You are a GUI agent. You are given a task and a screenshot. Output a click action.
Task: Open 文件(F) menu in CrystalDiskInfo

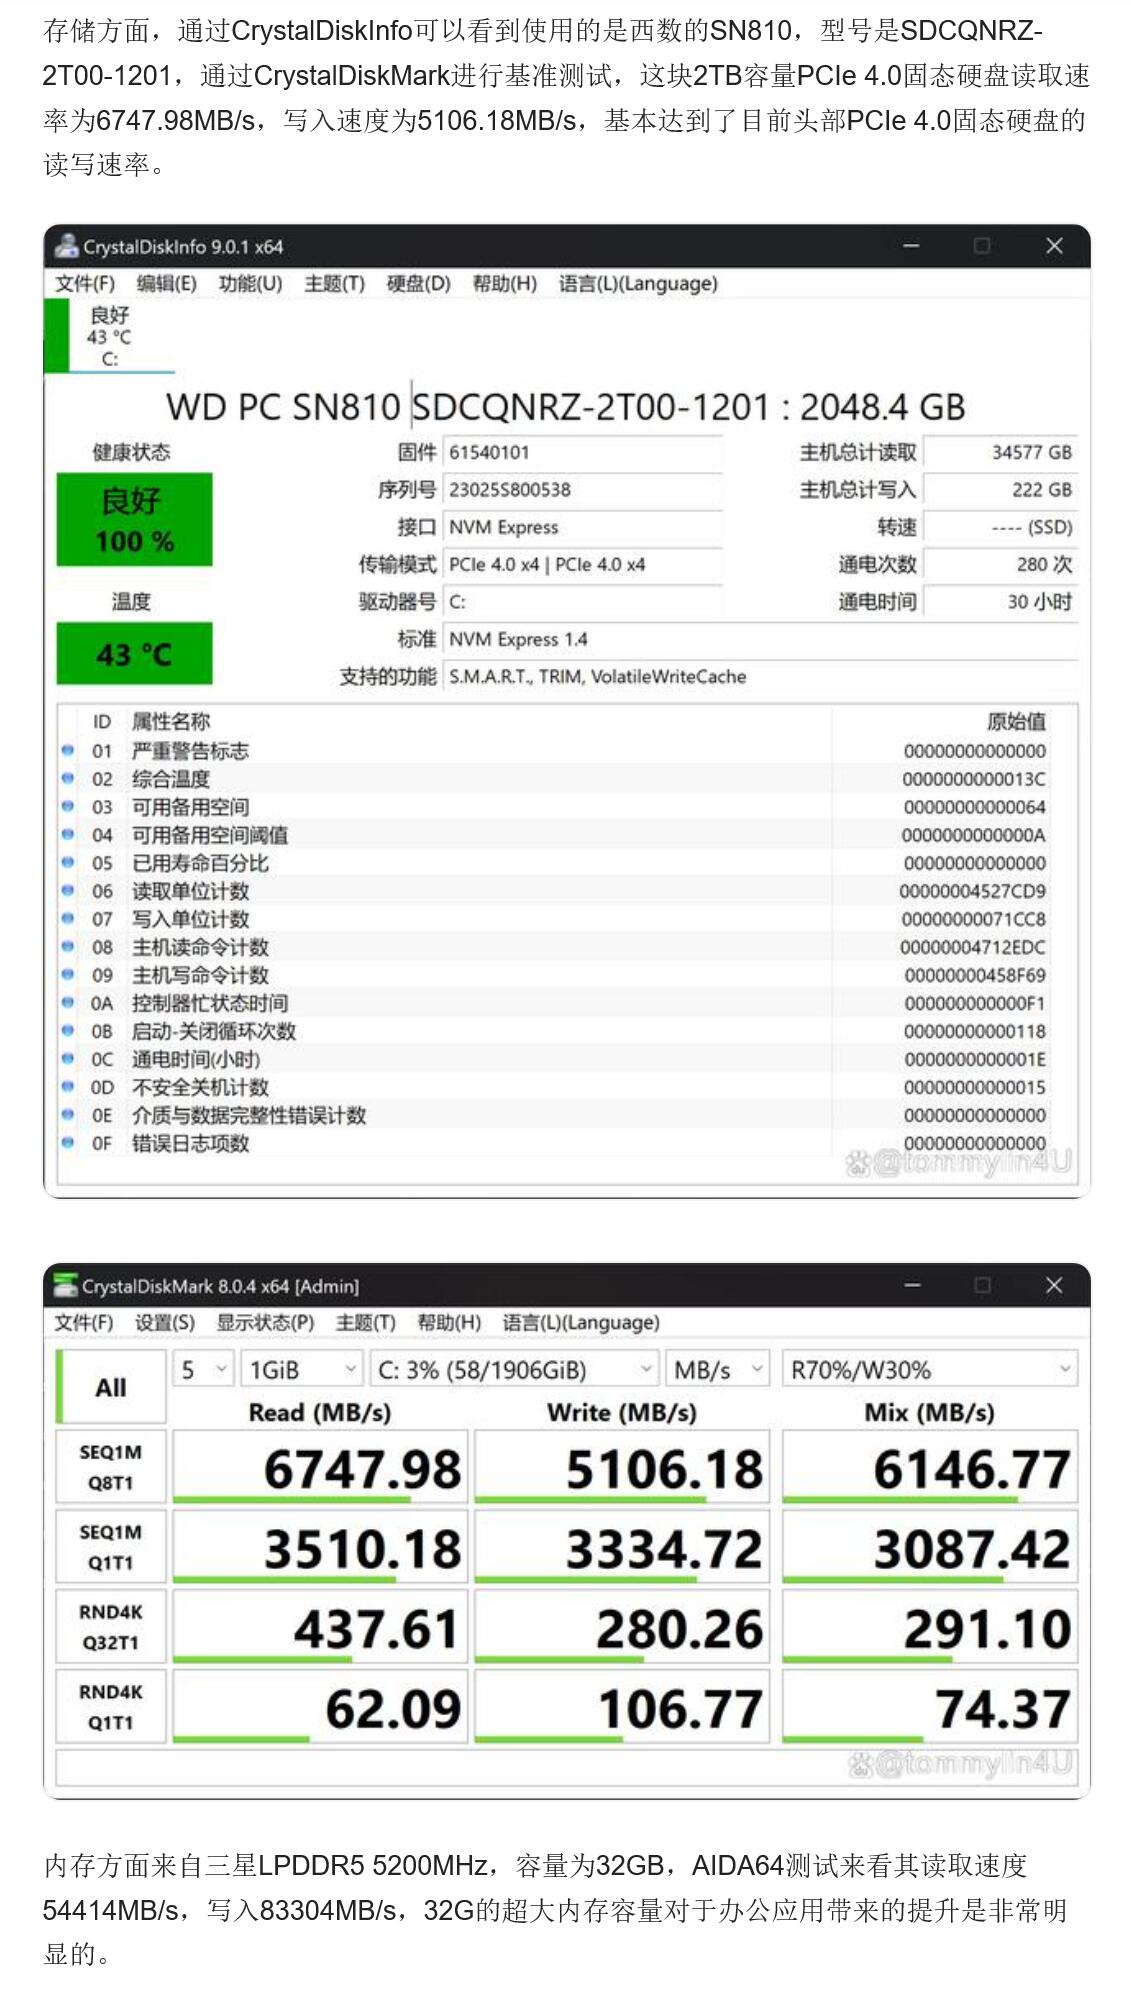[x=85, y=284]
